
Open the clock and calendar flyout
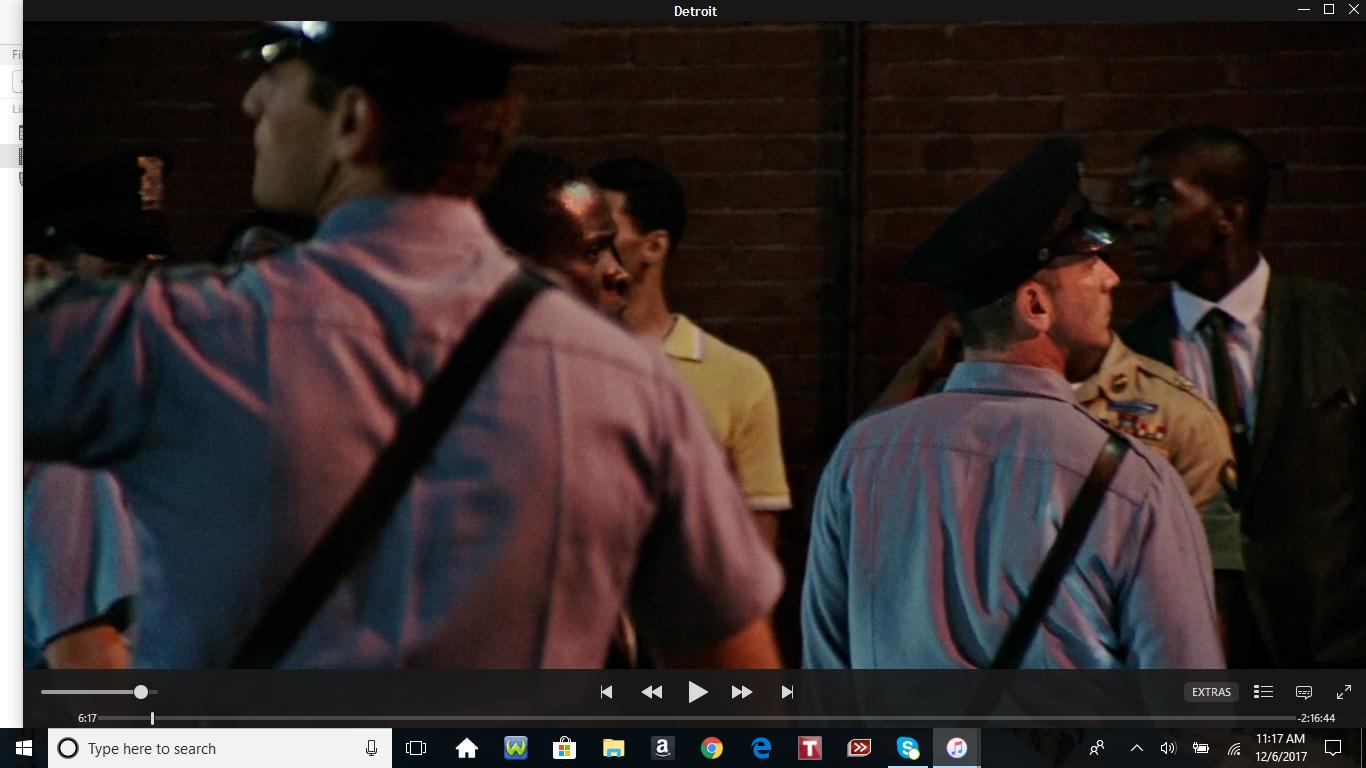coord(1280,748)
